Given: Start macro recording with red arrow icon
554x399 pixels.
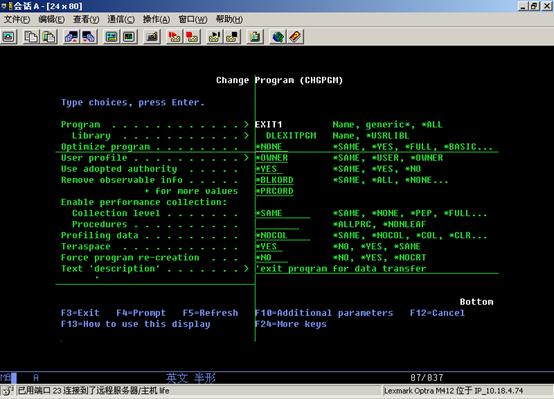Looking at the screenshot, I should pos(175,37).
